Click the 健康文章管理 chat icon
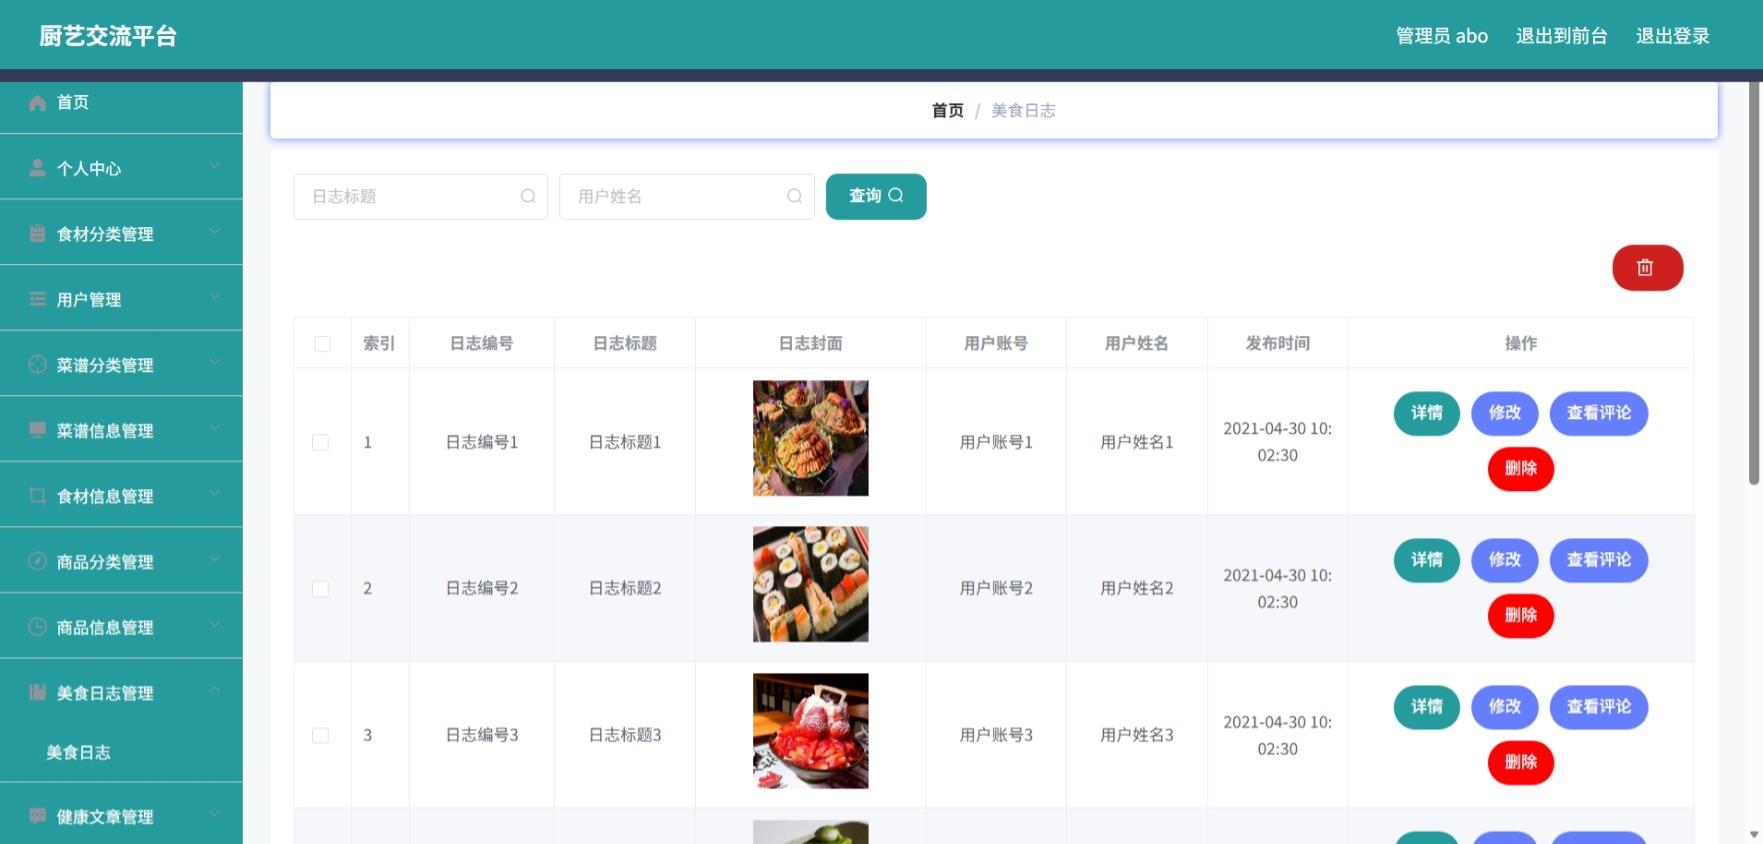Screen dimensions: 1763x844 click(37, 816)
